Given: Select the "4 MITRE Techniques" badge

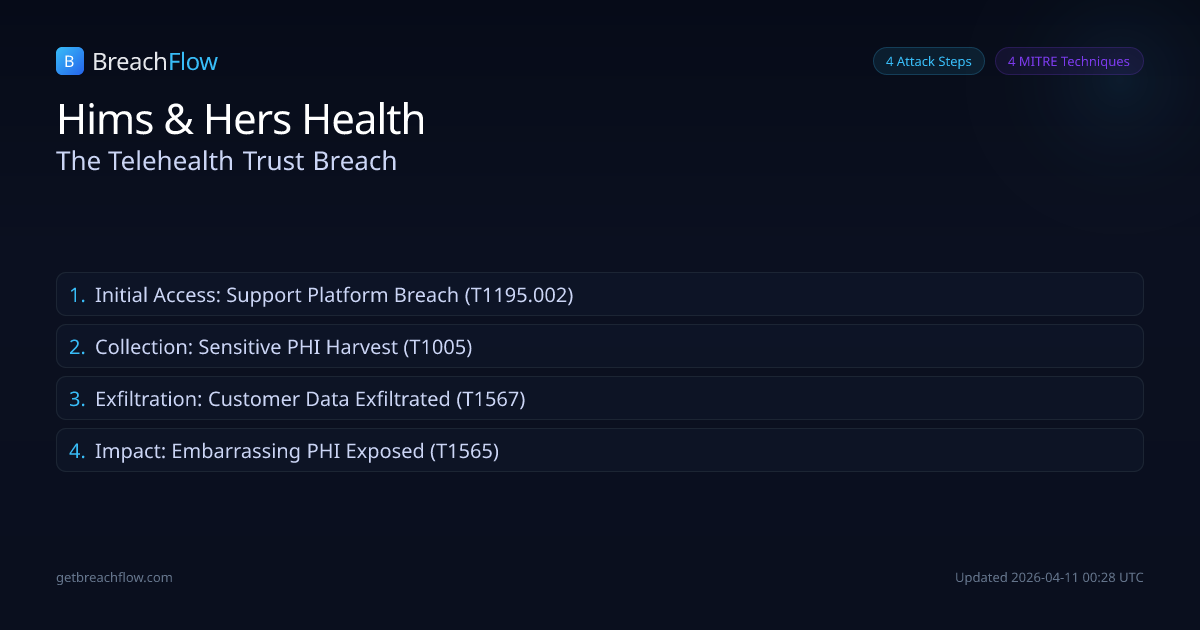Looking at the screenshot, I should click(1068, 61).
